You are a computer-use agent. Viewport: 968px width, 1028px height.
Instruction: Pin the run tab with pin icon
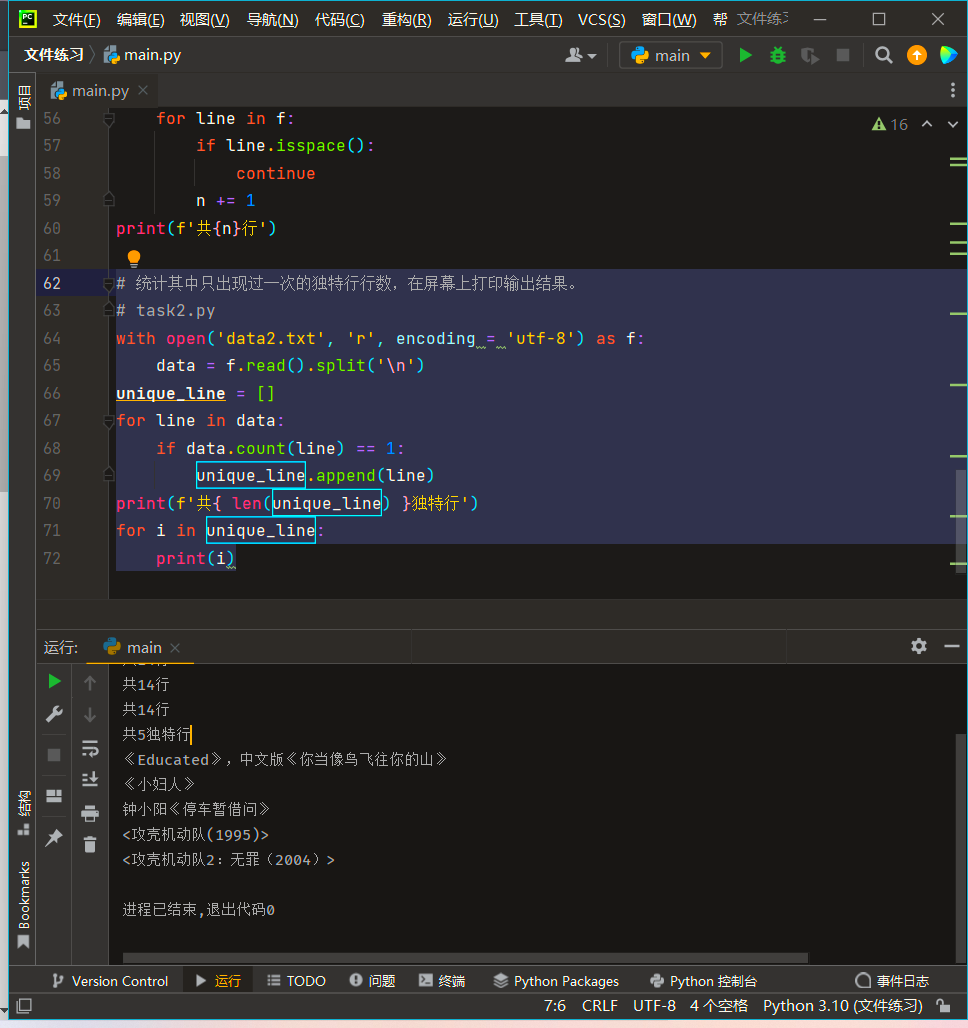pyautogui.click(x=54, y=837)
